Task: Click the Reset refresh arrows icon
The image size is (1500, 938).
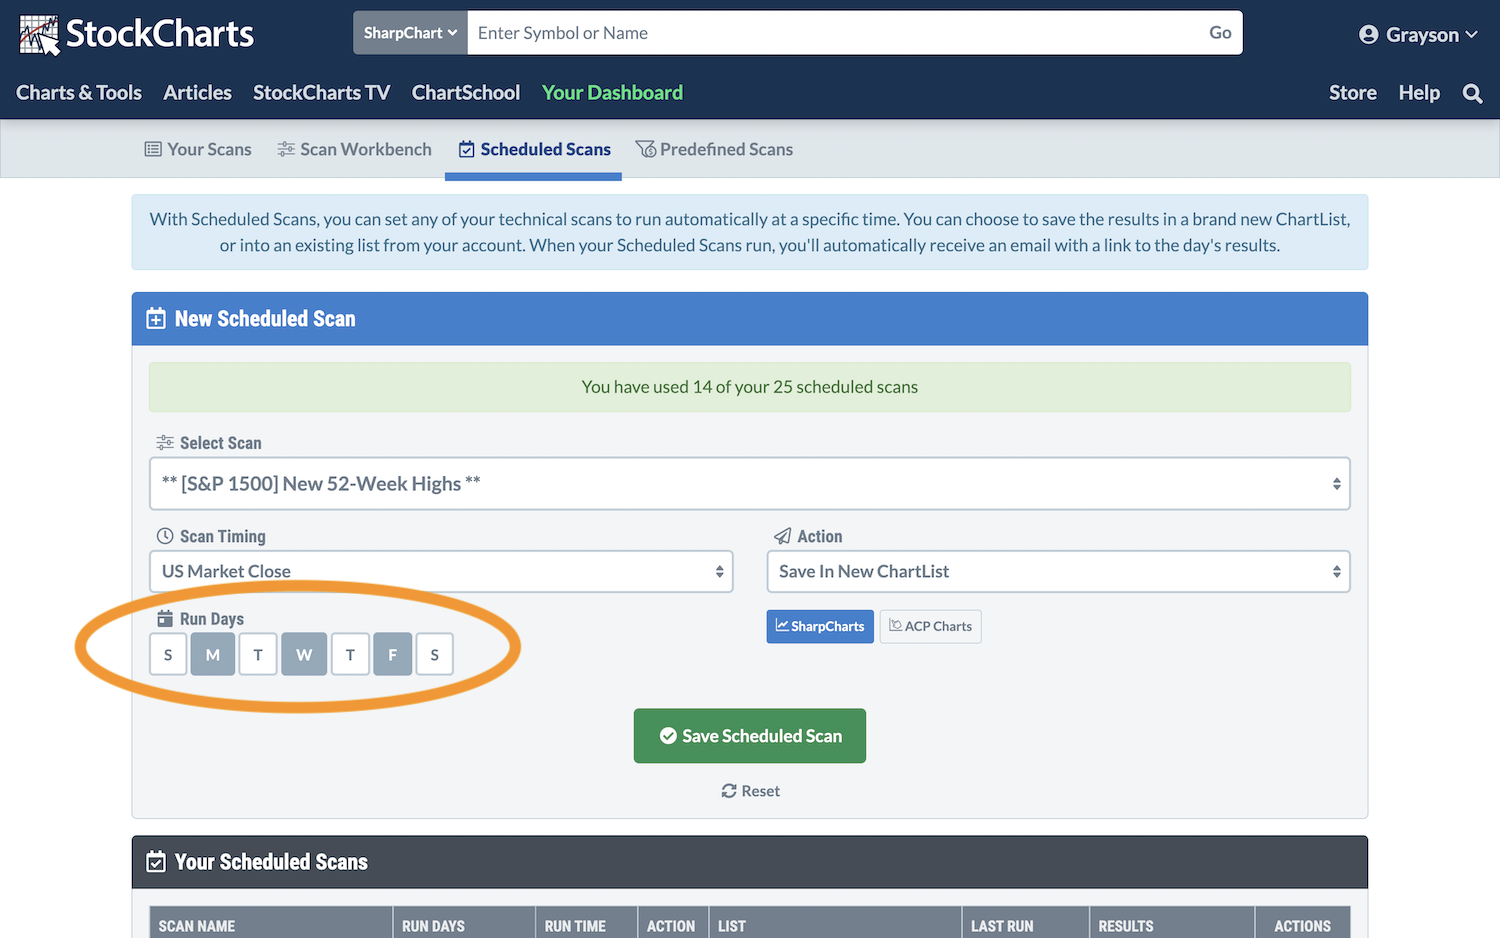Action: tap(729, 791)
